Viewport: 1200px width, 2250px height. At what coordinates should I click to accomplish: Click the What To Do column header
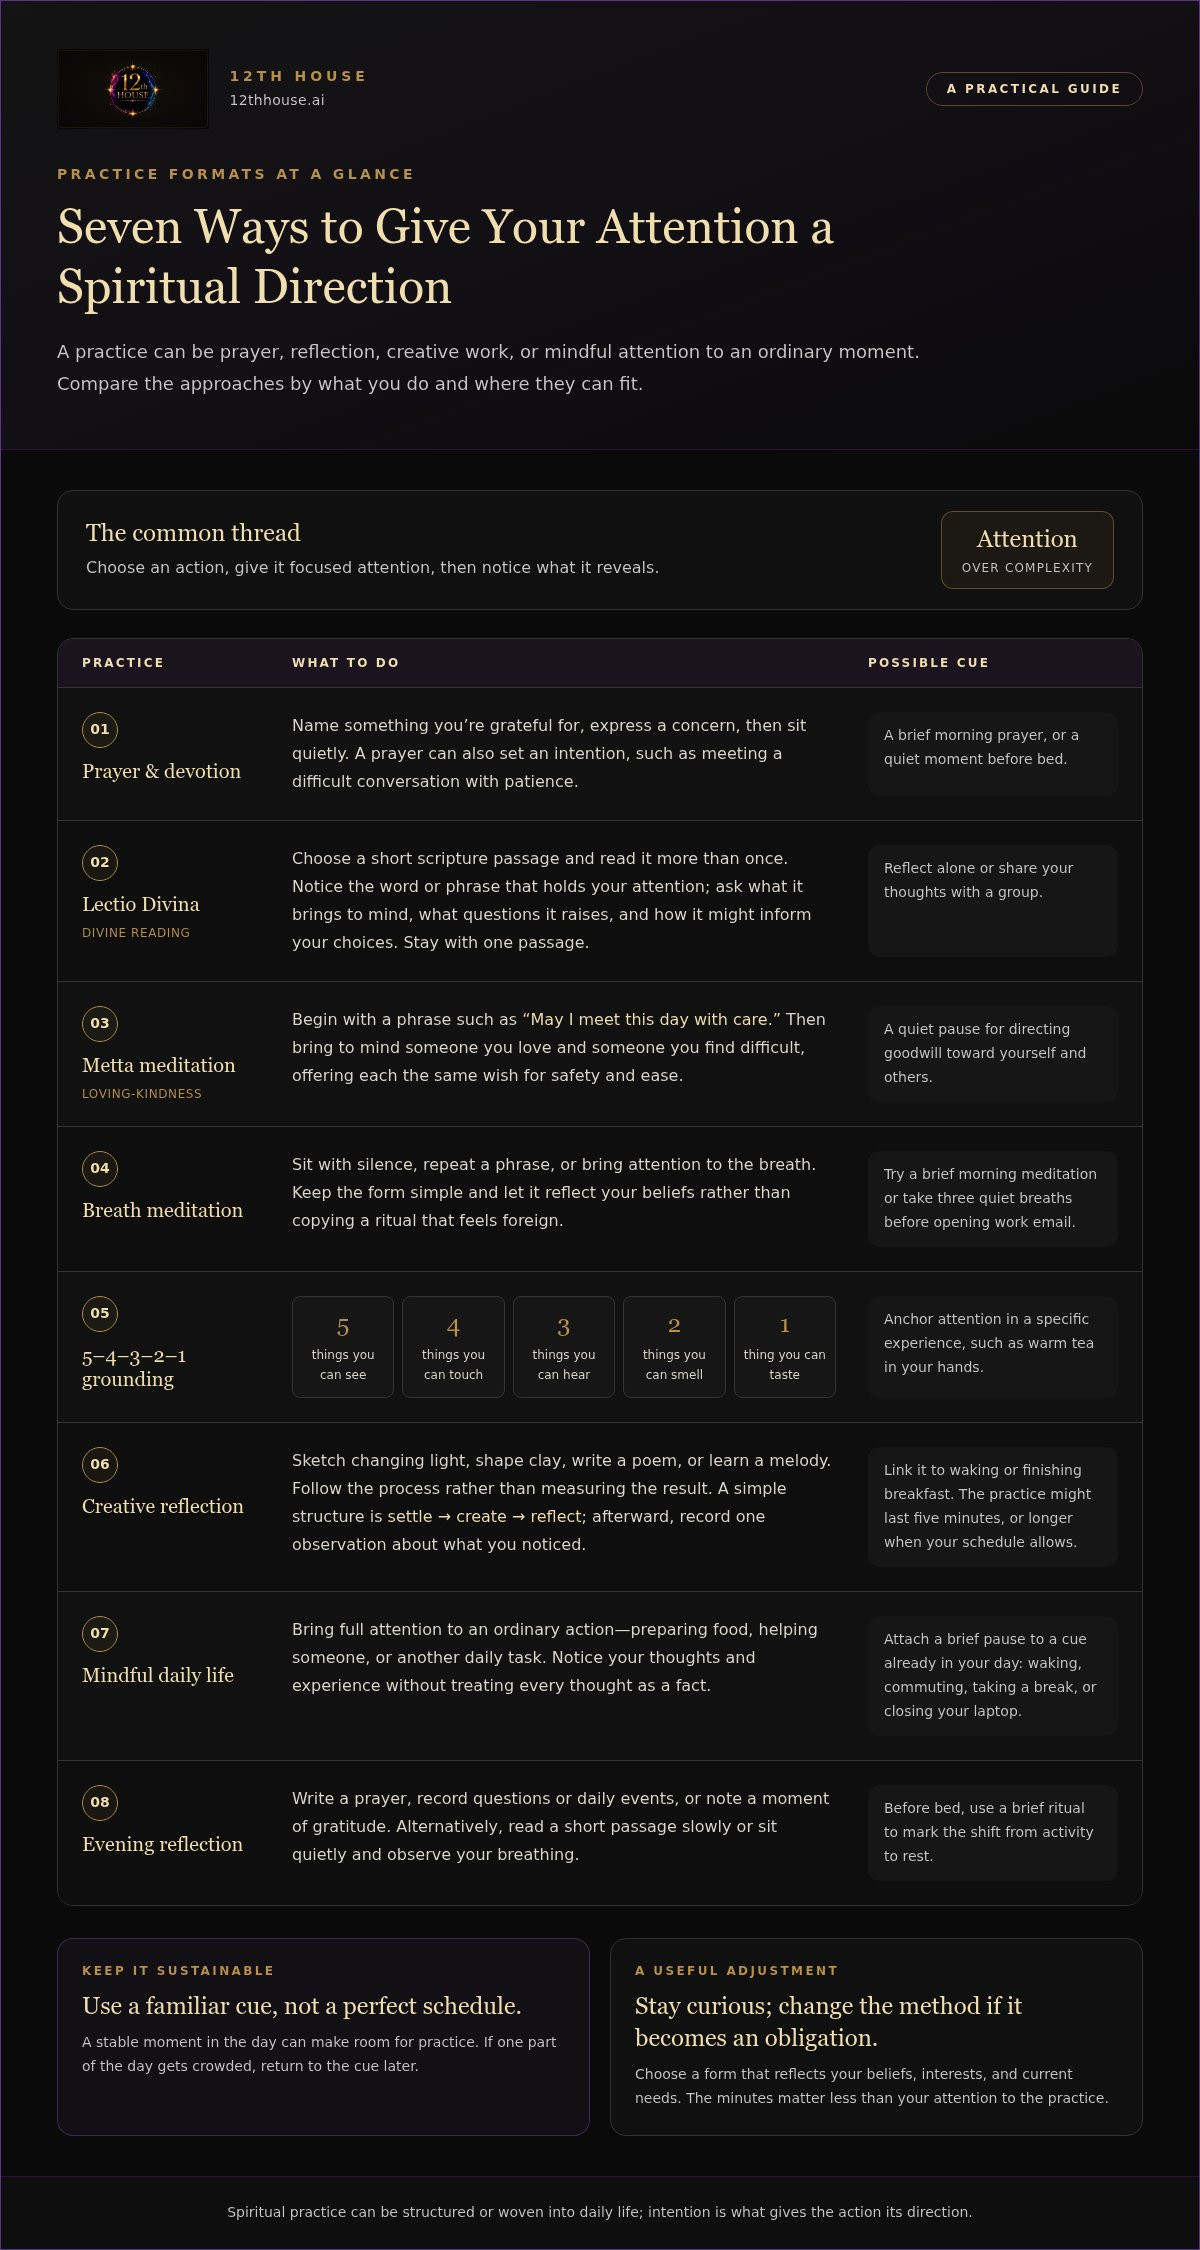pos(345,663)
